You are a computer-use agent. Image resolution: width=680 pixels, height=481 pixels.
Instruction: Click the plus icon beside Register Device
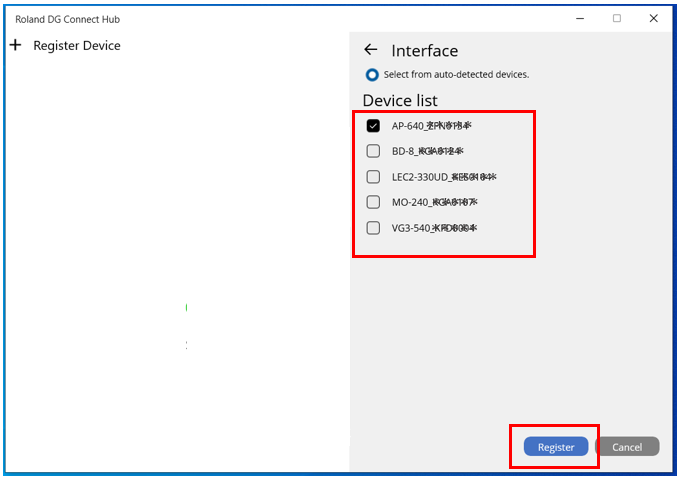(x=16, y=45)
